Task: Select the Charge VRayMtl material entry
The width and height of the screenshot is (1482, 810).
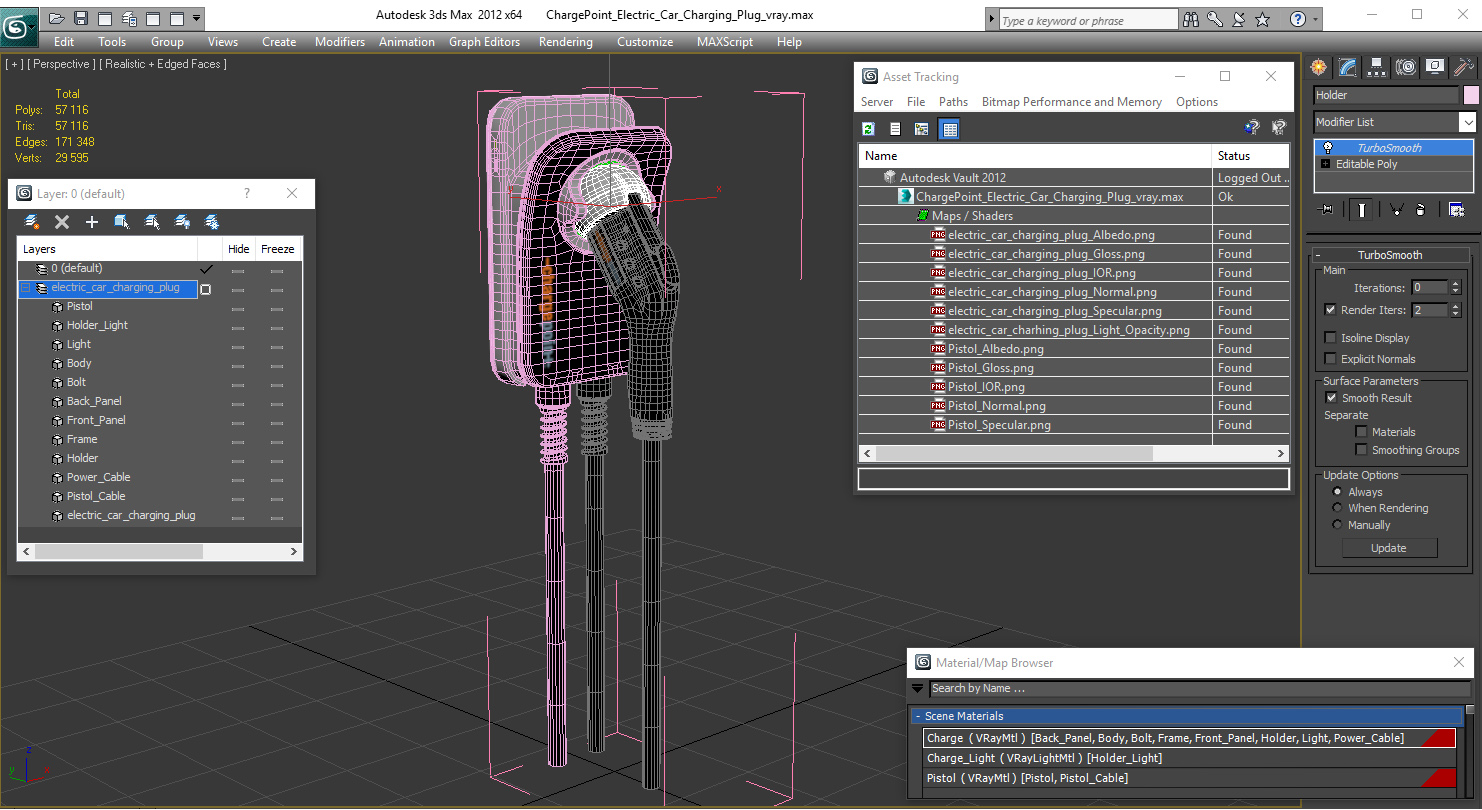Action: (1189, 738)
